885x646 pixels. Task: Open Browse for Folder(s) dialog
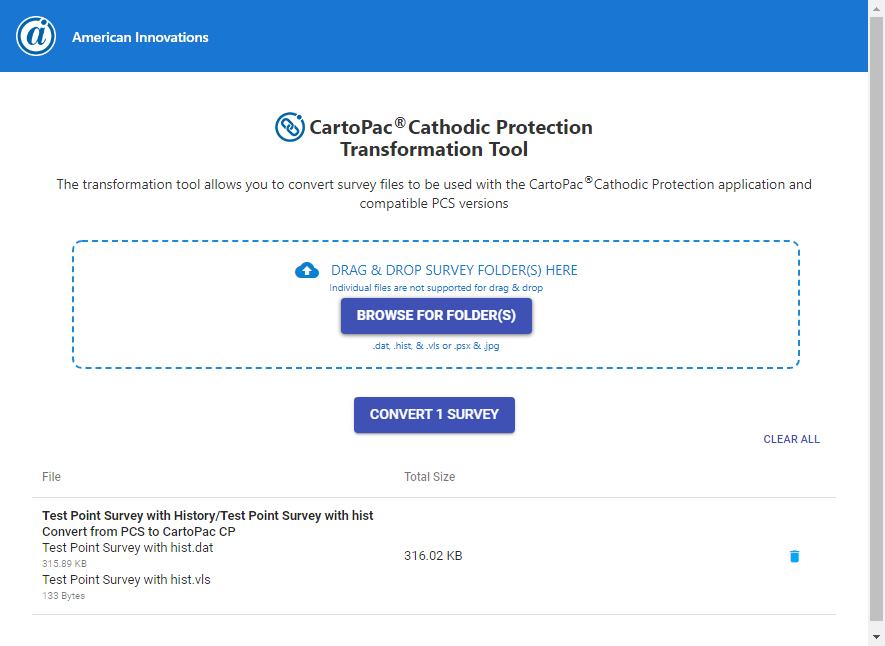(436, 316)
